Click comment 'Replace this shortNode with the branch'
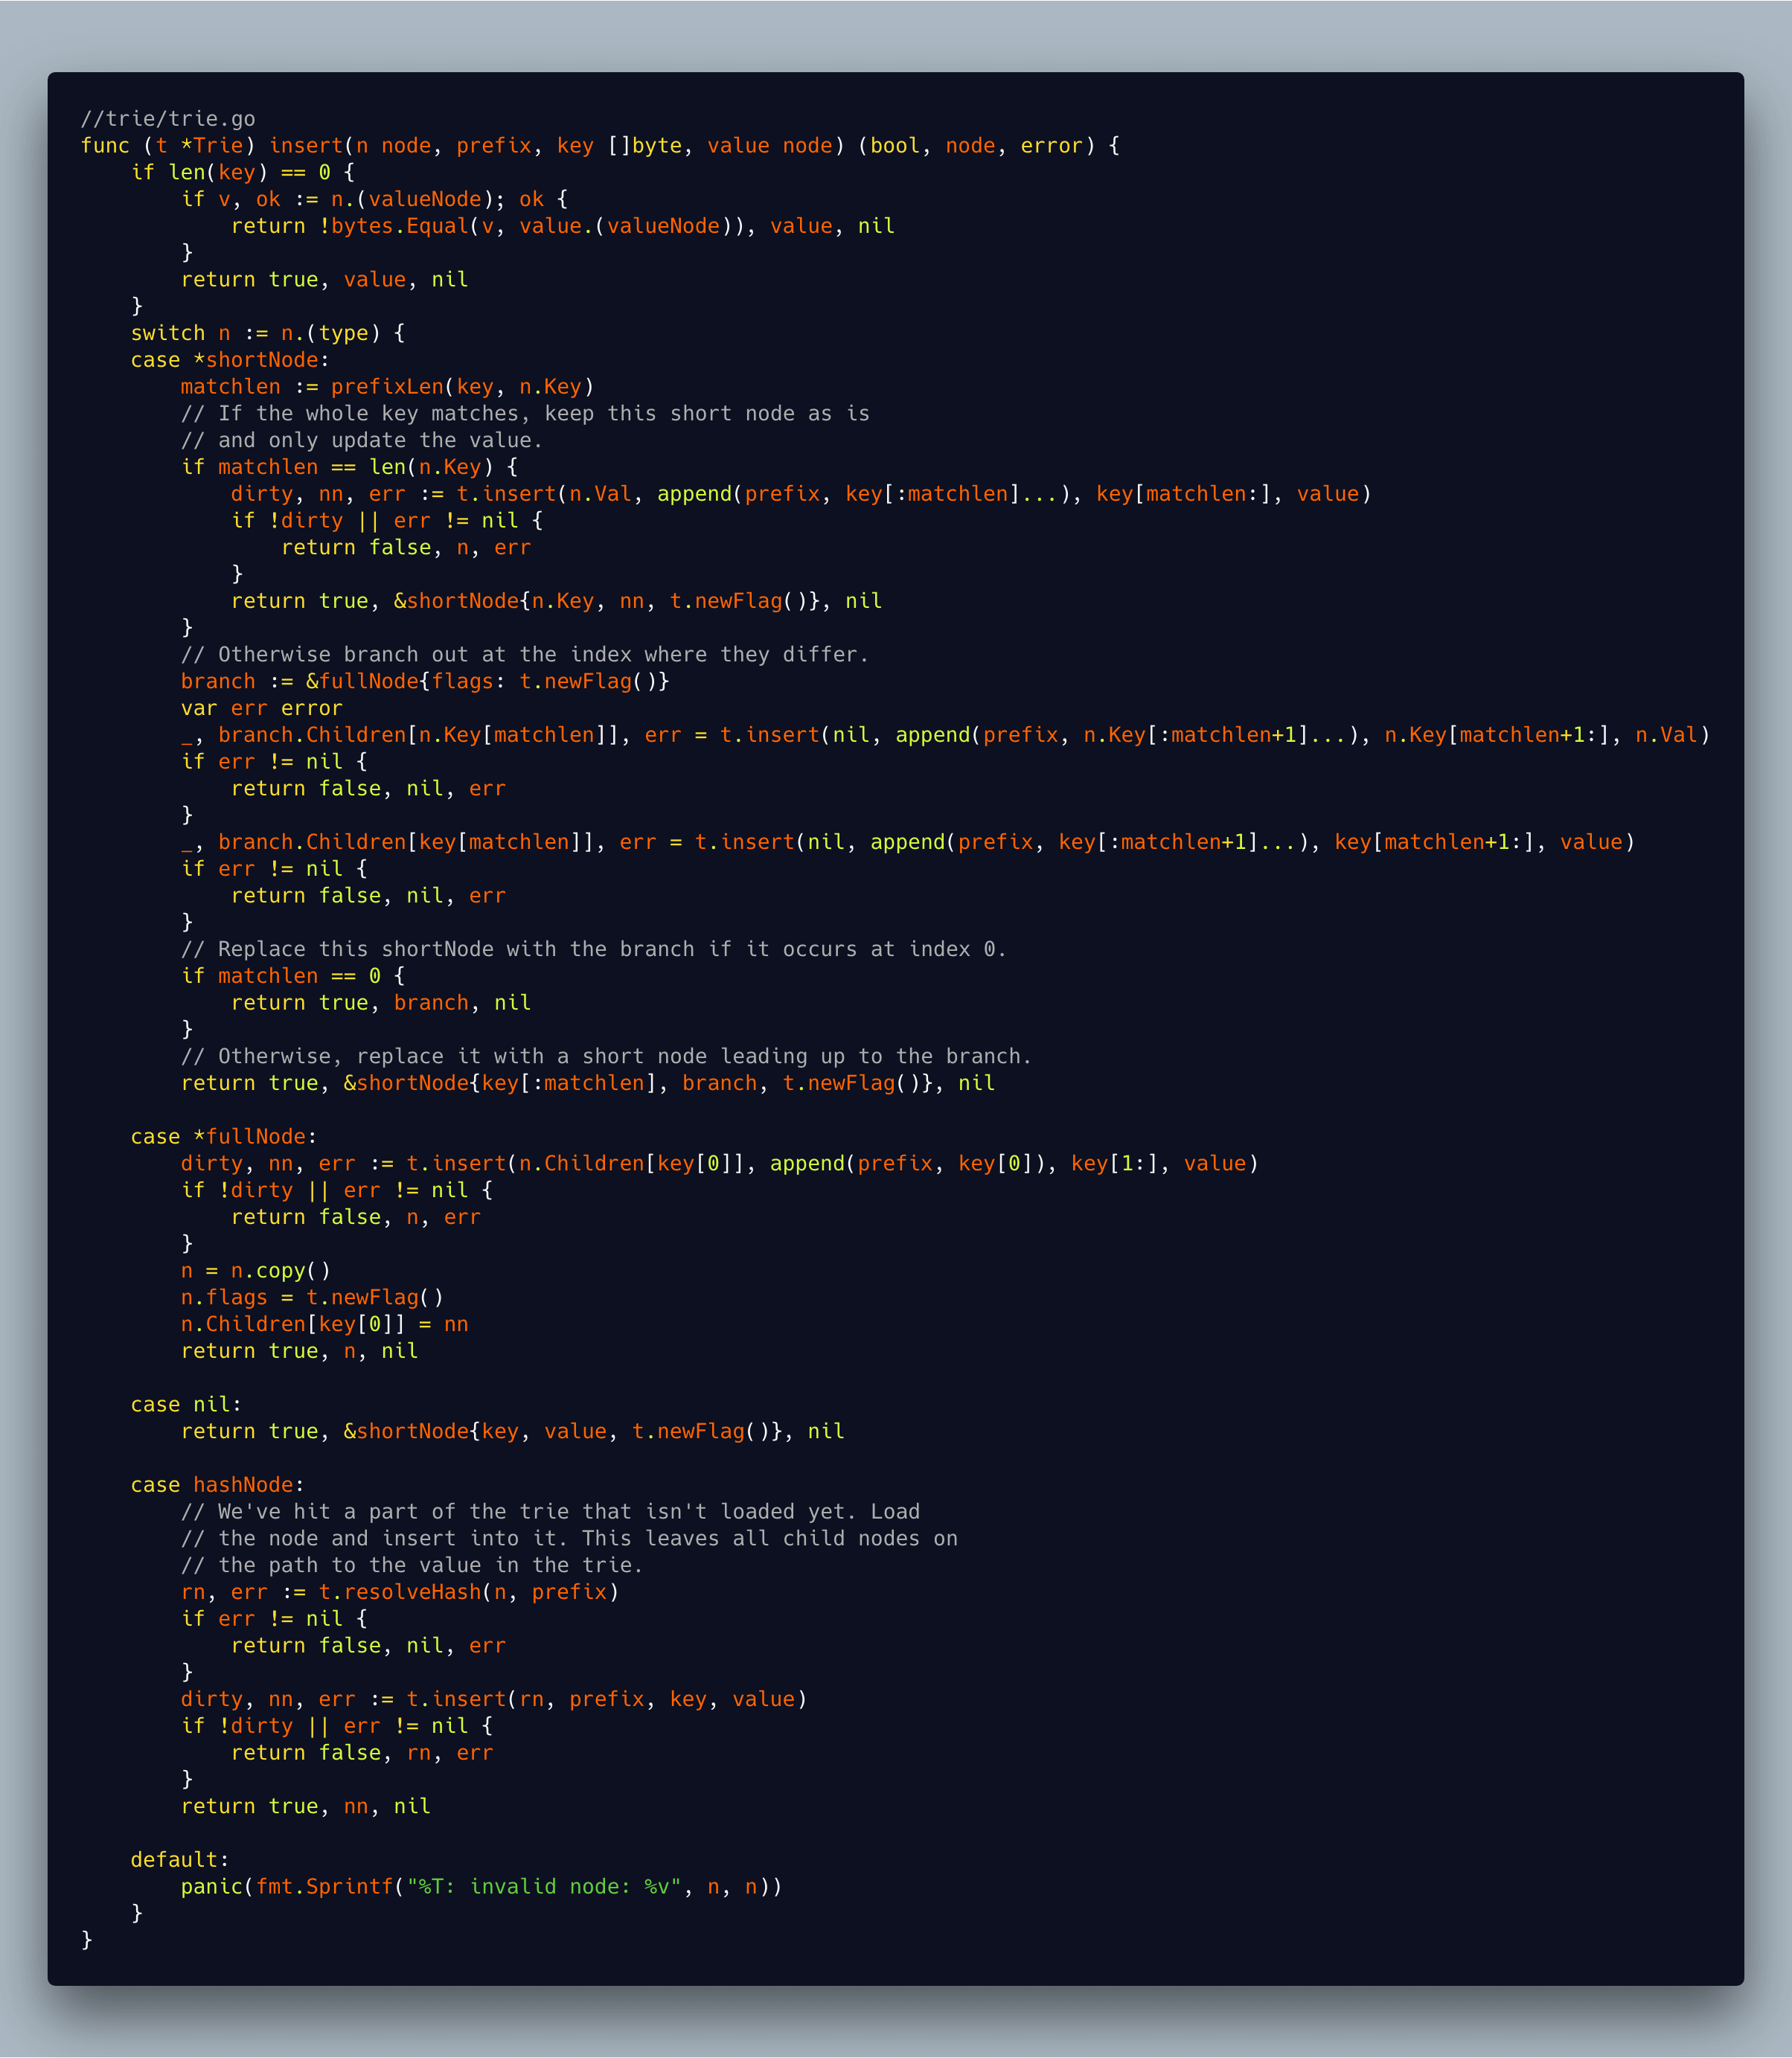 (594, 949)
